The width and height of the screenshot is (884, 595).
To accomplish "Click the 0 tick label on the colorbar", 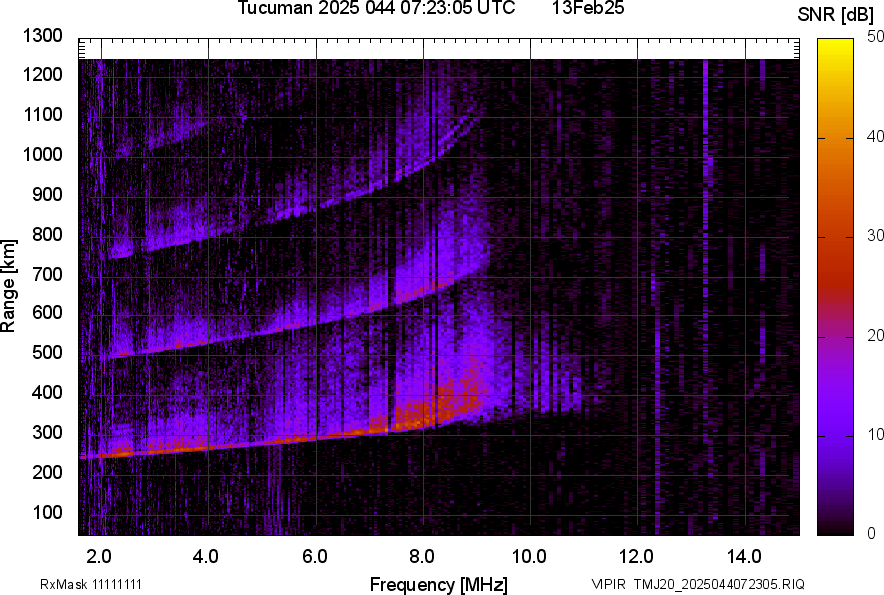I will point(872,533).
